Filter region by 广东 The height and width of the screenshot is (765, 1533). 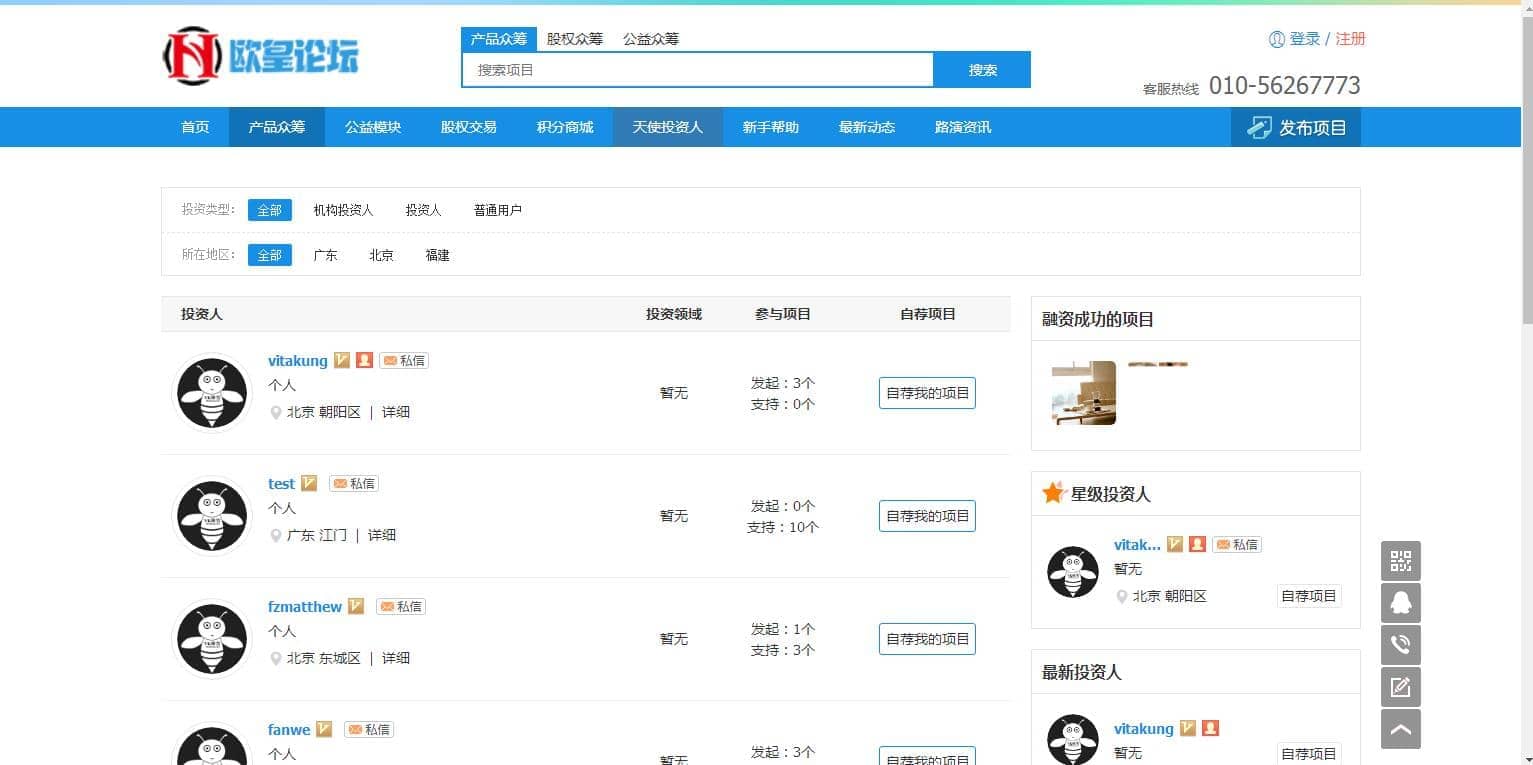coord(325,255)
